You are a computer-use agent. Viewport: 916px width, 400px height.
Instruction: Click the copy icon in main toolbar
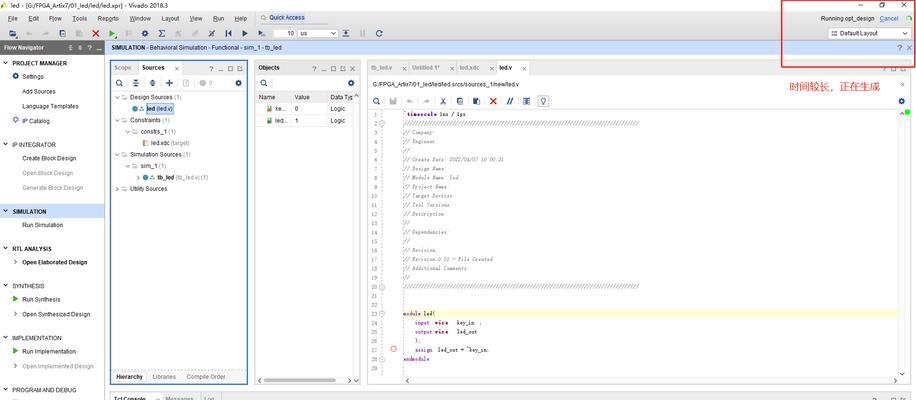pyautogui.click(x=63, y=34)
